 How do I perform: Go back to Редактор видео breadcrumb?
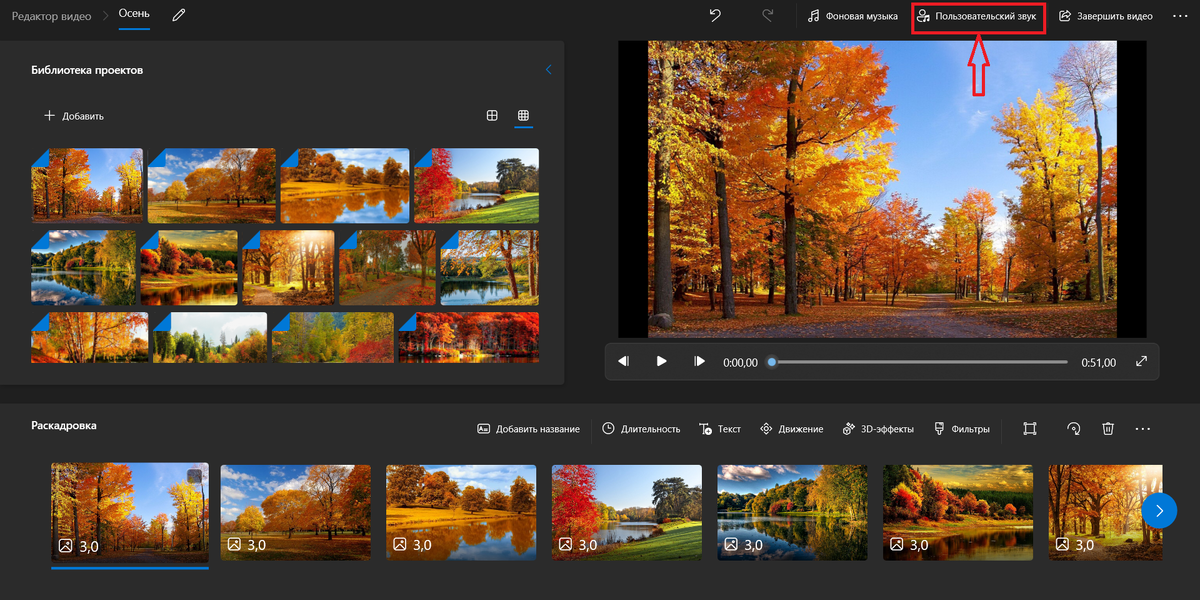[51, 16]
